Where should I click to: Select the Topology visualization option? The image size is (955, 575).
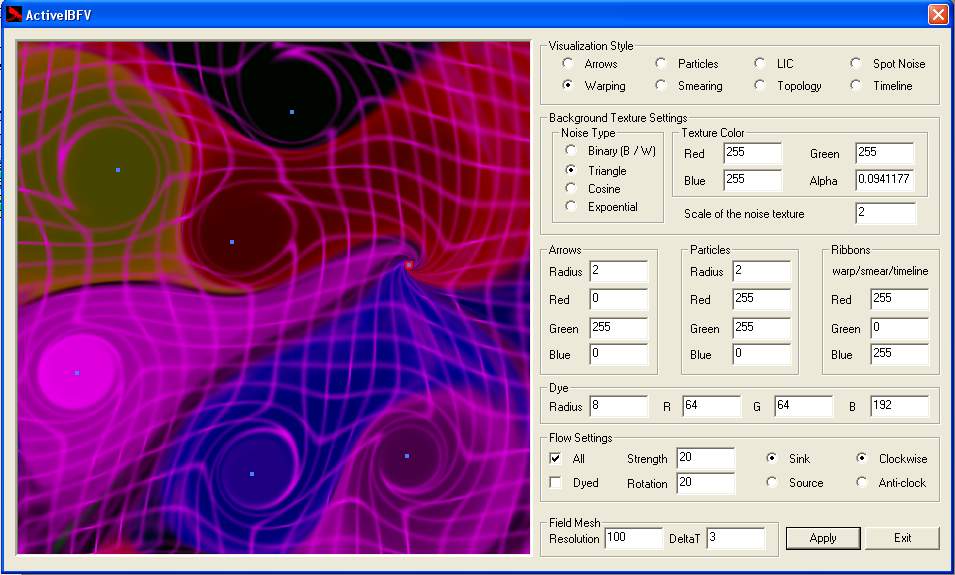(x=760, y=86)
